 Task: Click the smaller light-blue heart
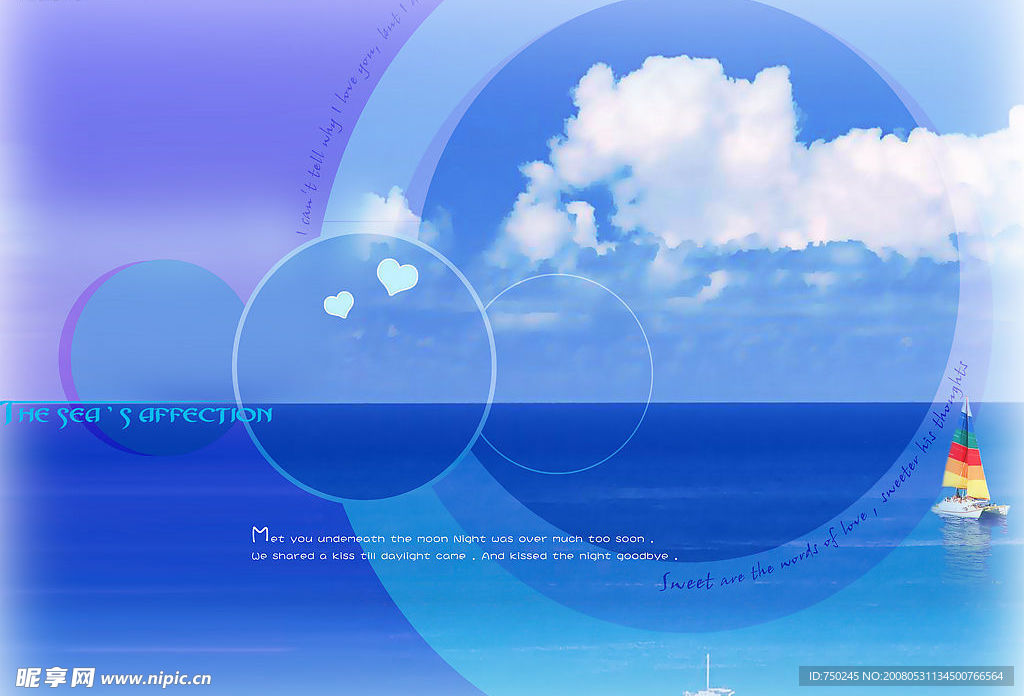point(339,304)
